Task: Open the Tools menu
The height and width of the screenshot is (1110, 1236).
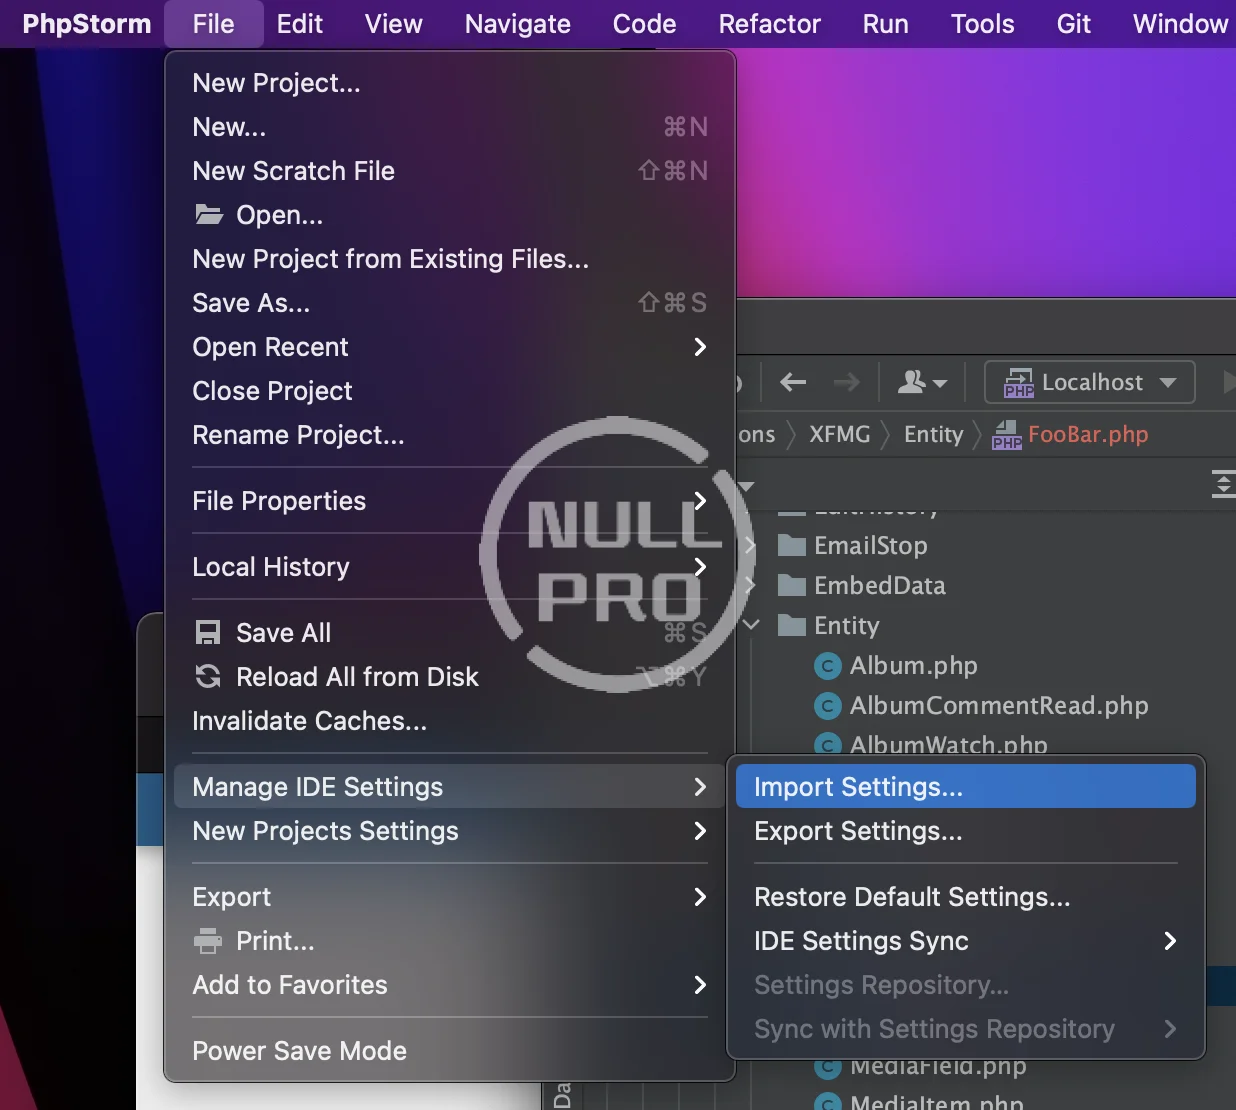Action: 982,24
